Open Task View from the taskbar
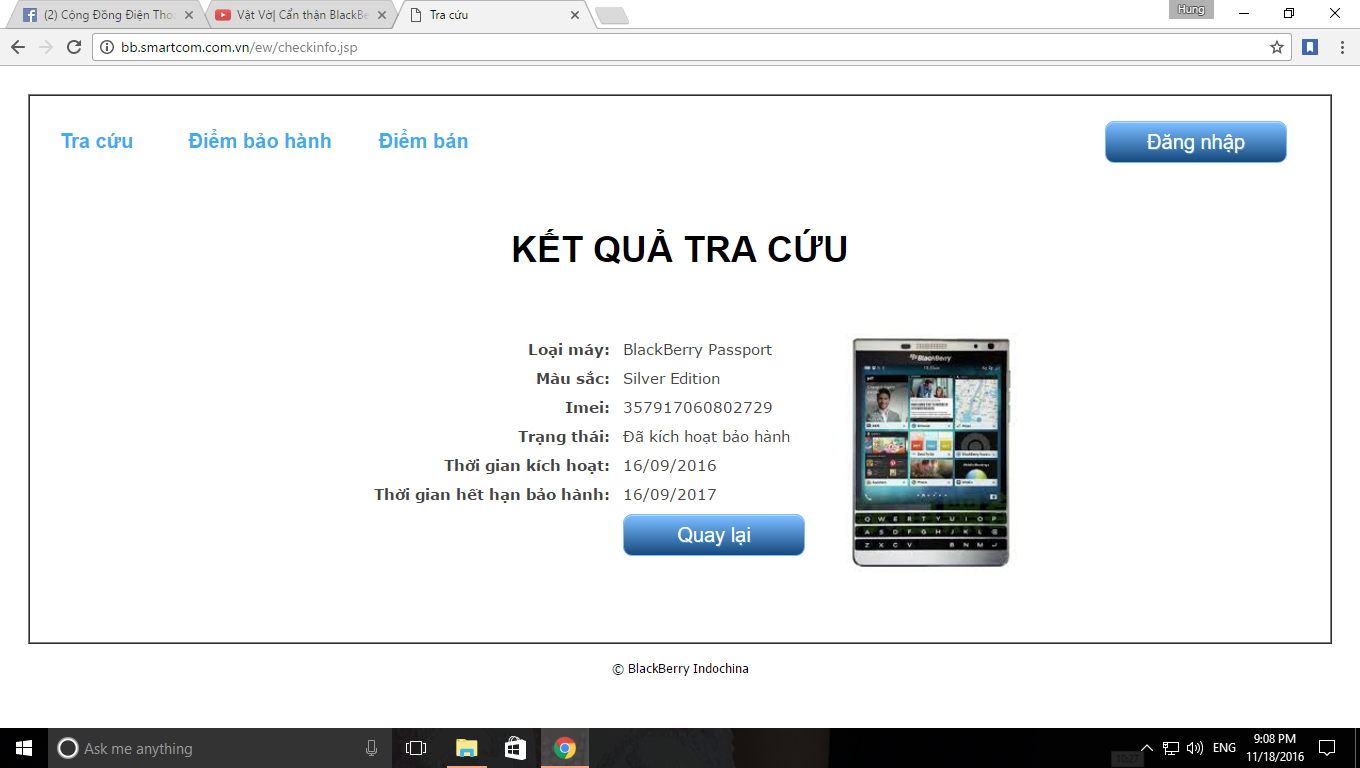The width and height of the screenshot is (1360, 768). coord(415,747)
